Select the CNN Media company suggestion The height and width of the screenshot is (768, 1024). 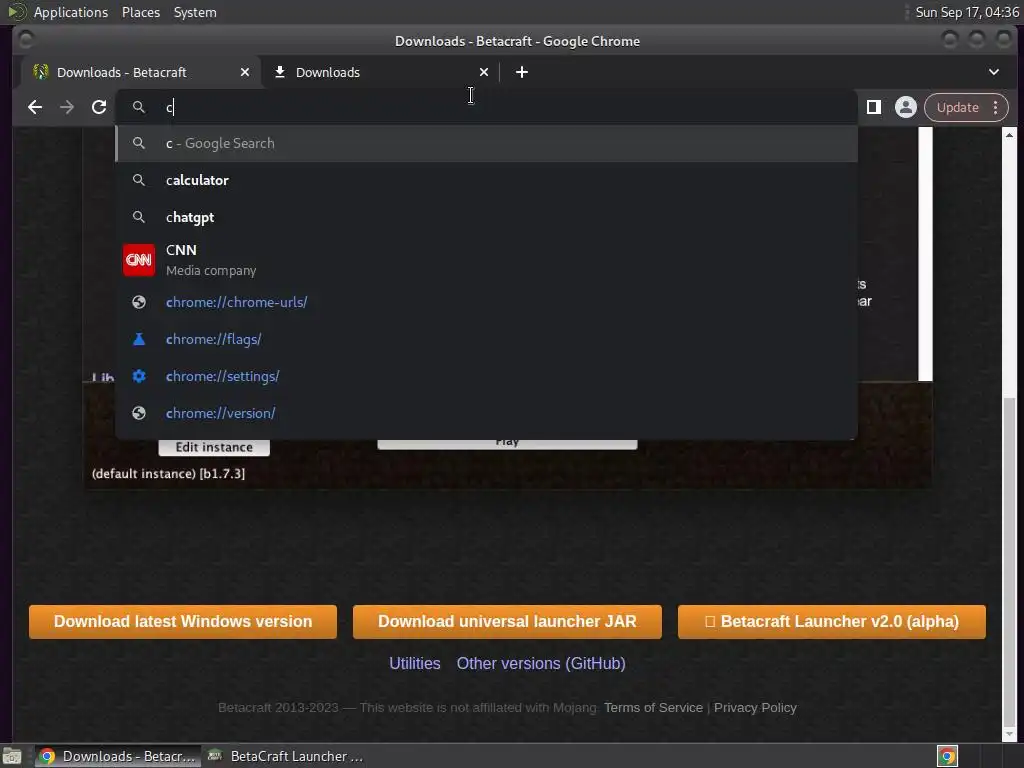pyautogui.click(x=487, y=260)
